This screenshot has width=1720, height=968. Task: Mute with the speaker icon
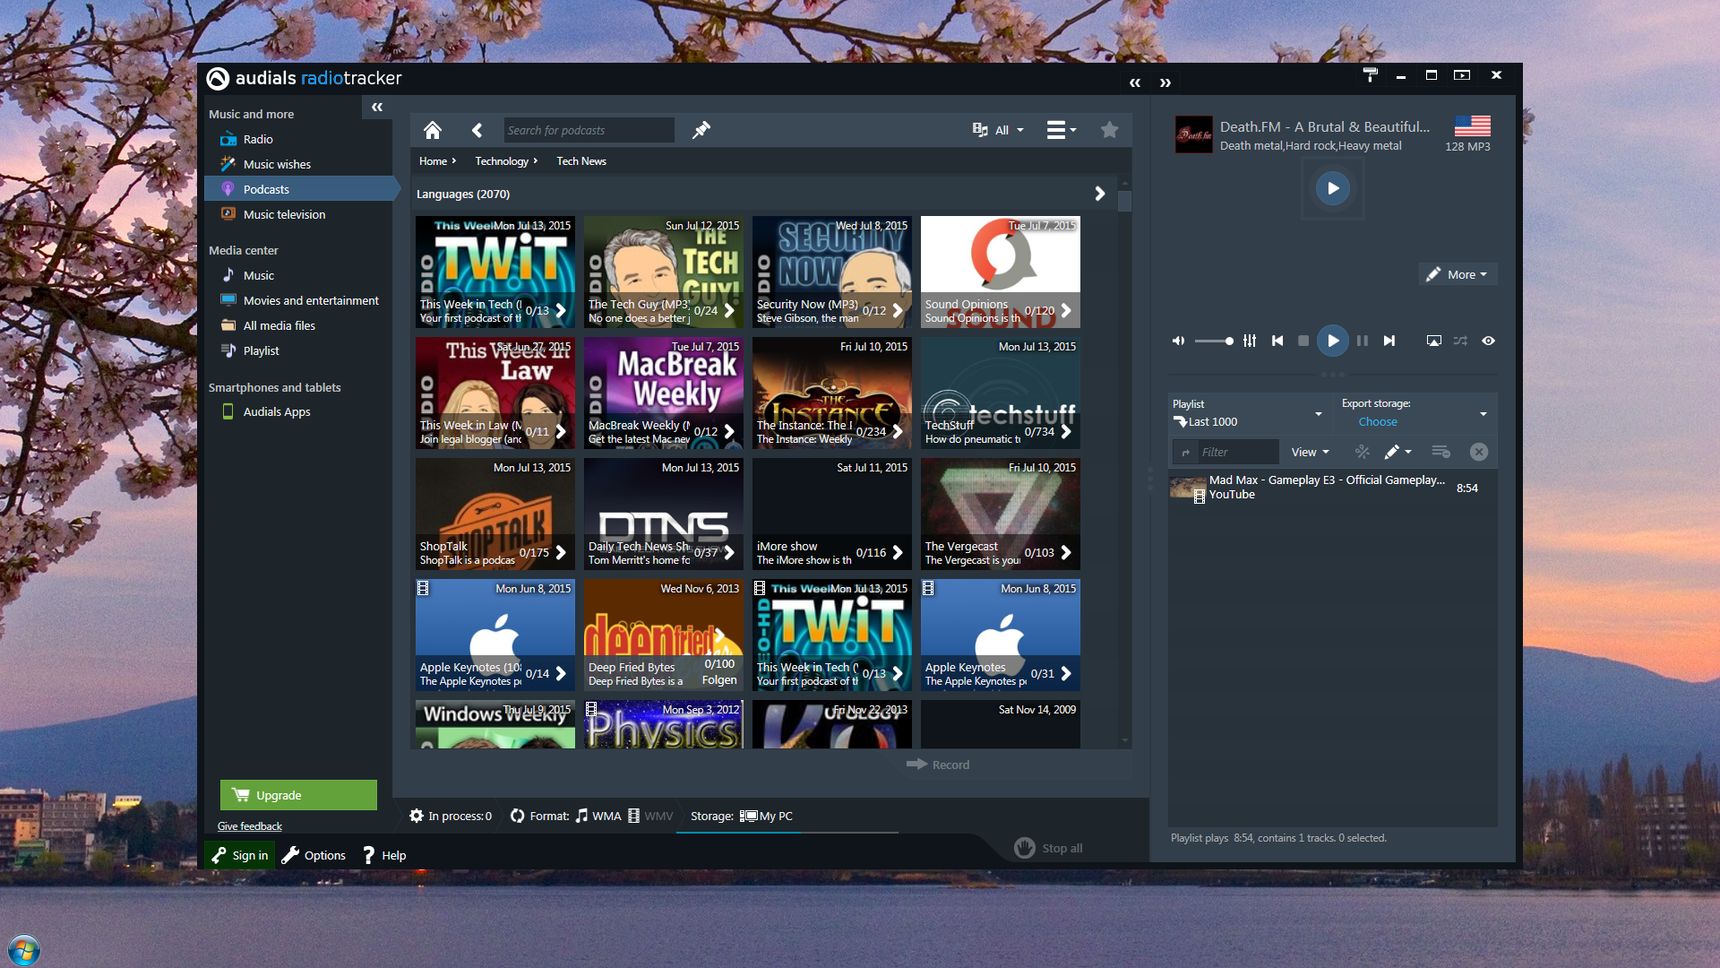(1178, 341)
